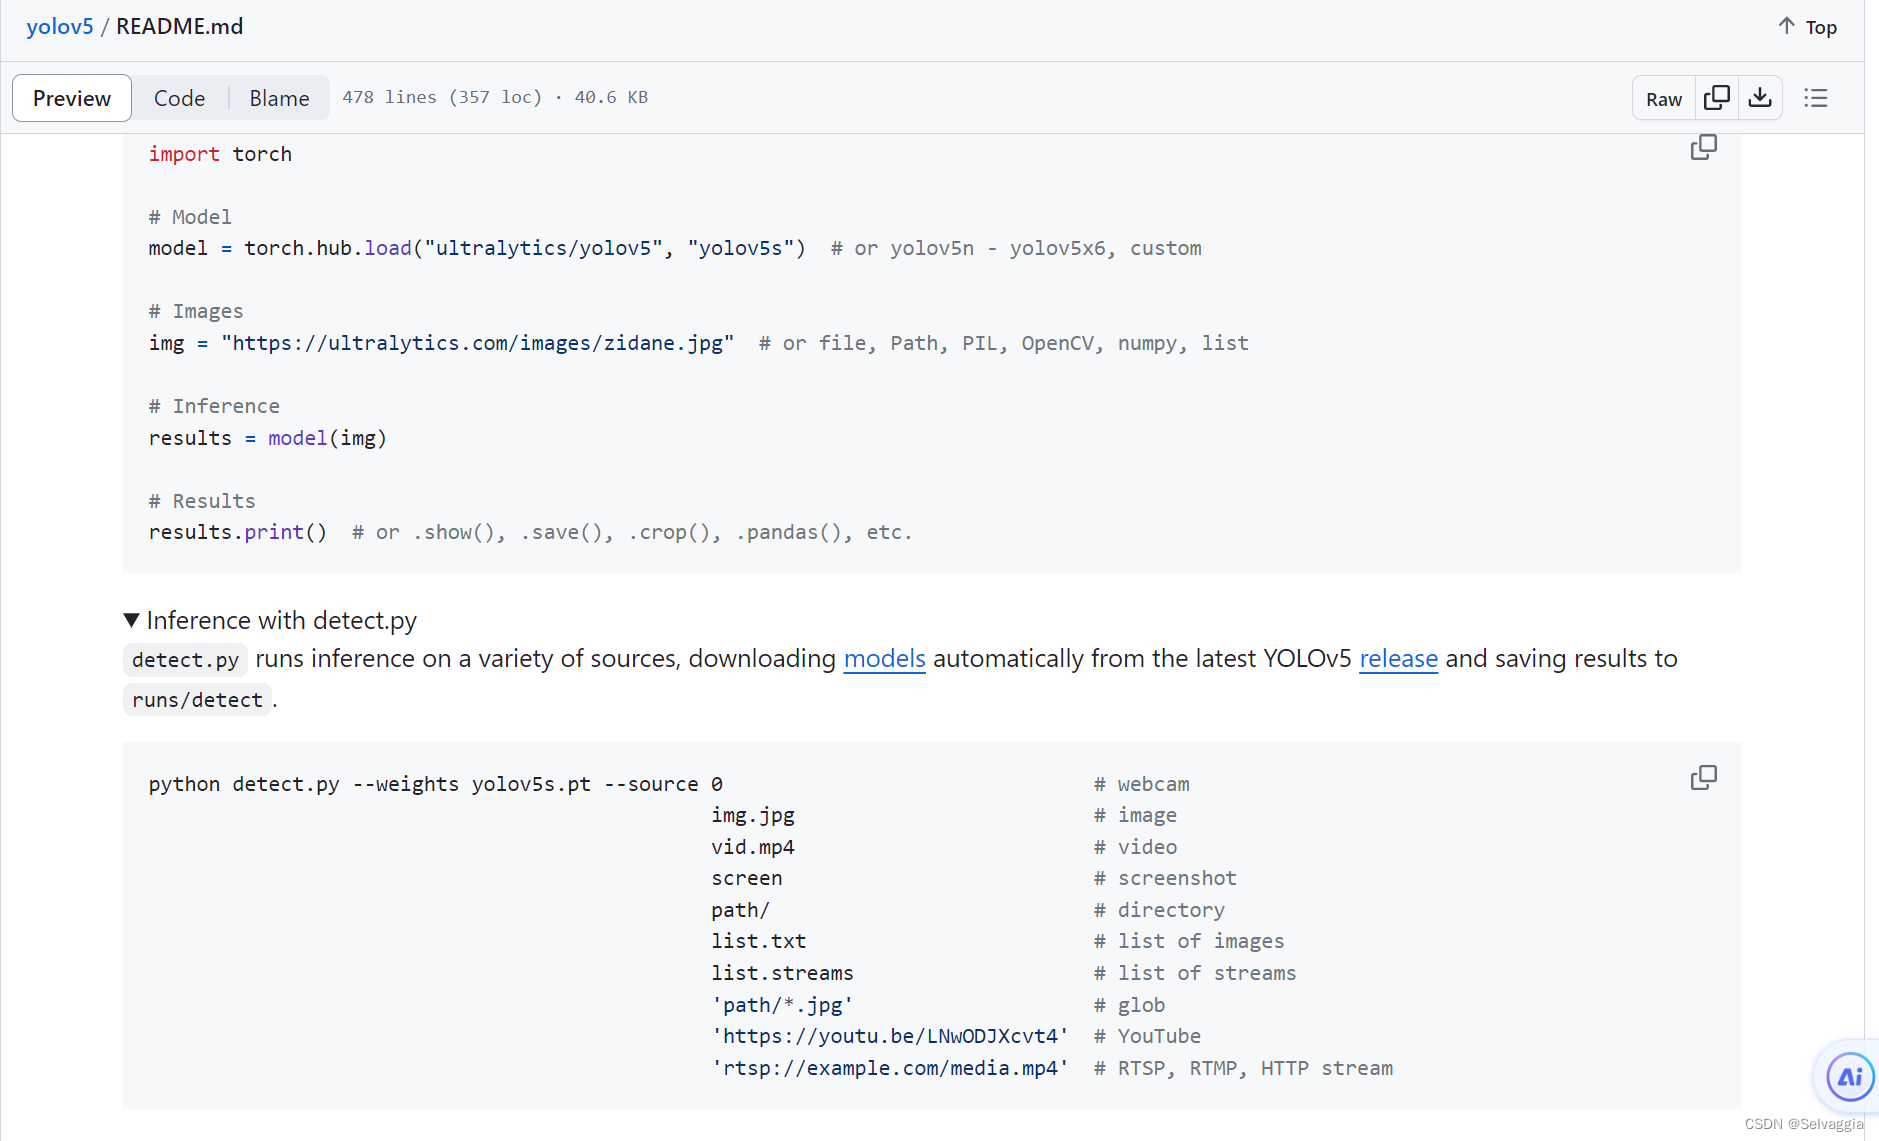1879x1141 pixels.
Task: Click the 'screen' source option
Action: pos(747,878)
